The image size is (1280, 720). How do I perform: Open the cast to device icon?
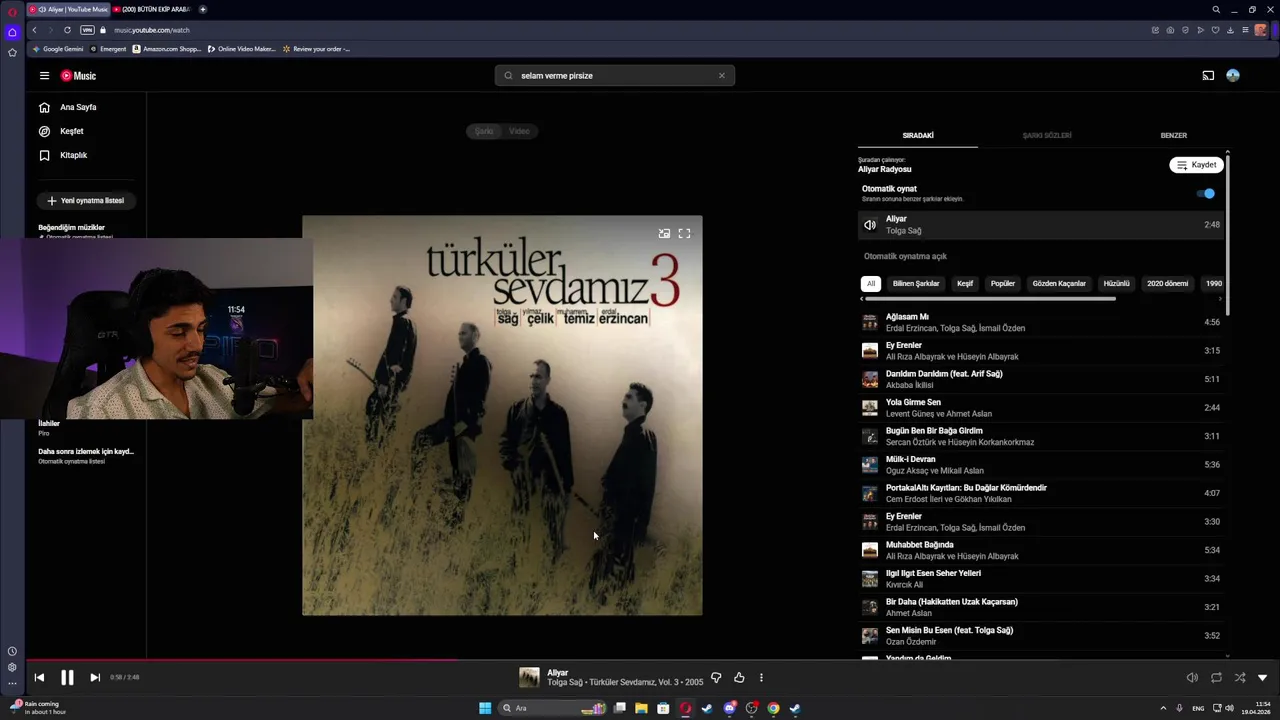(1208, 76)
